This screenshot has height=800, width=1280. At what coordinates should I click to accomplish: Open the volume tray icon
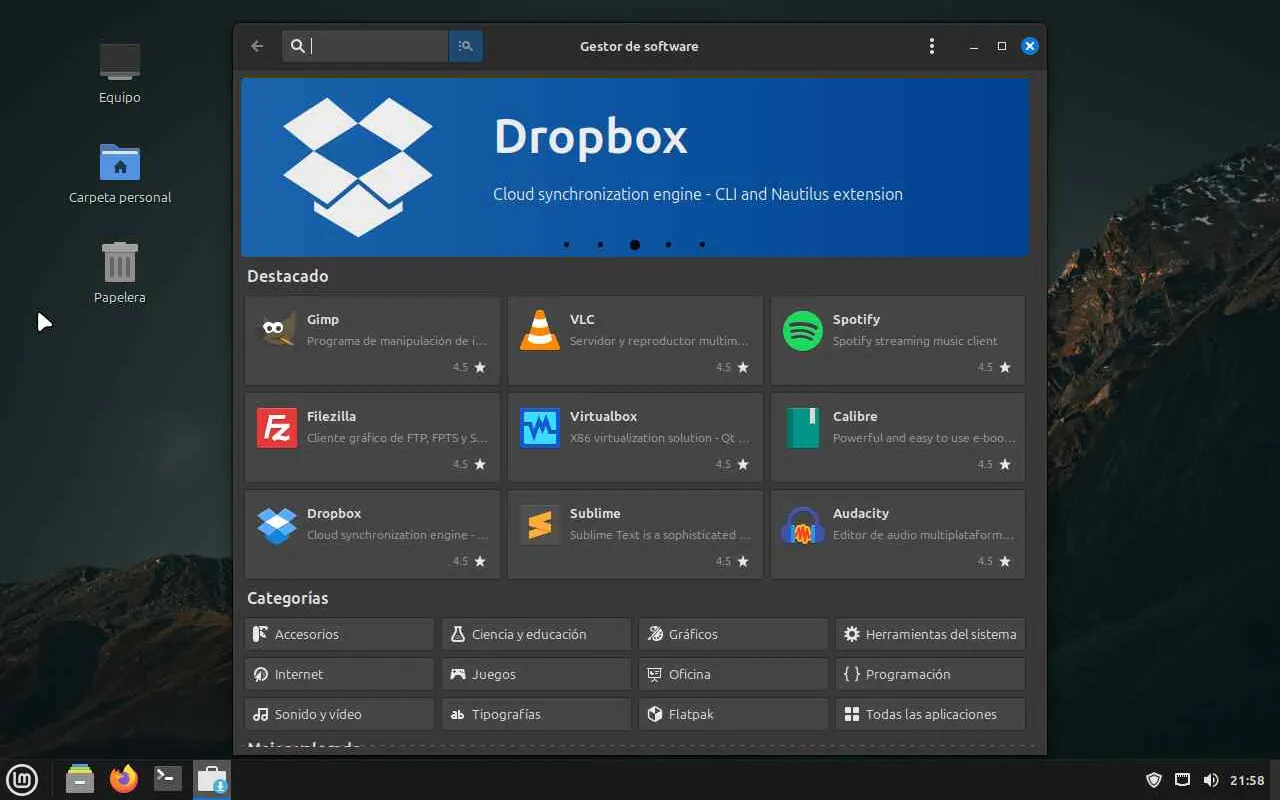pyautogui.click(x=1211, y=780)
